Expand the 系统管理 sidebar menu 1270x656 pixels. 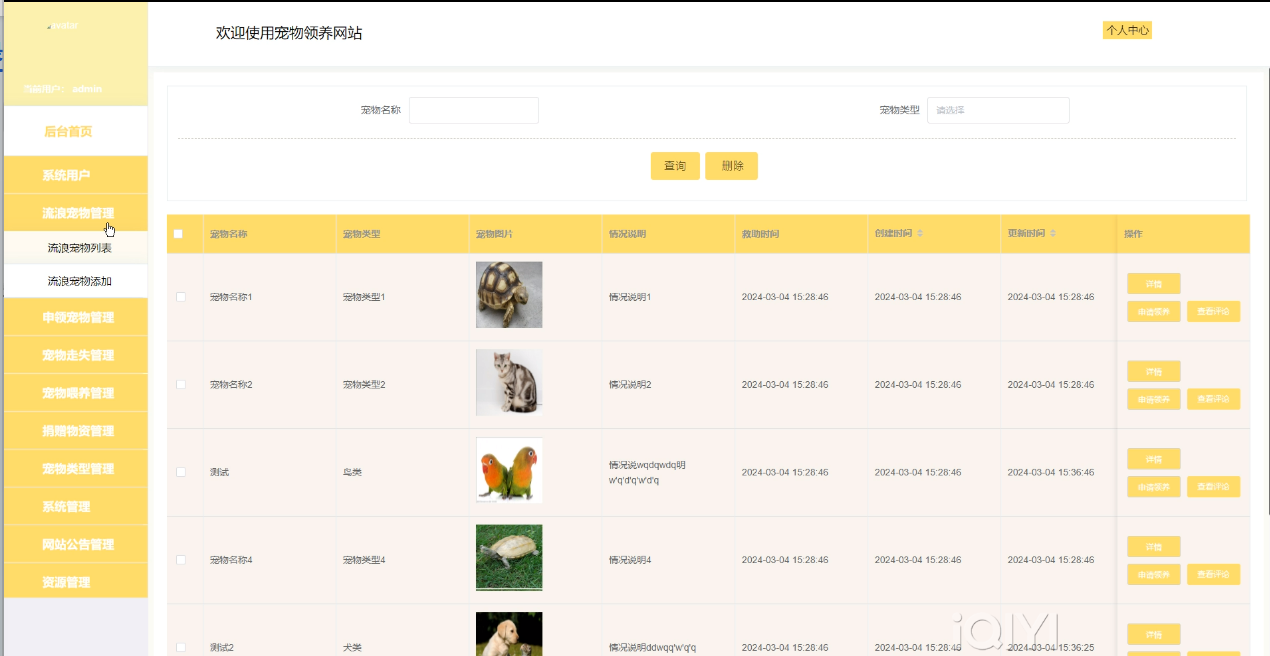[76, 507]
